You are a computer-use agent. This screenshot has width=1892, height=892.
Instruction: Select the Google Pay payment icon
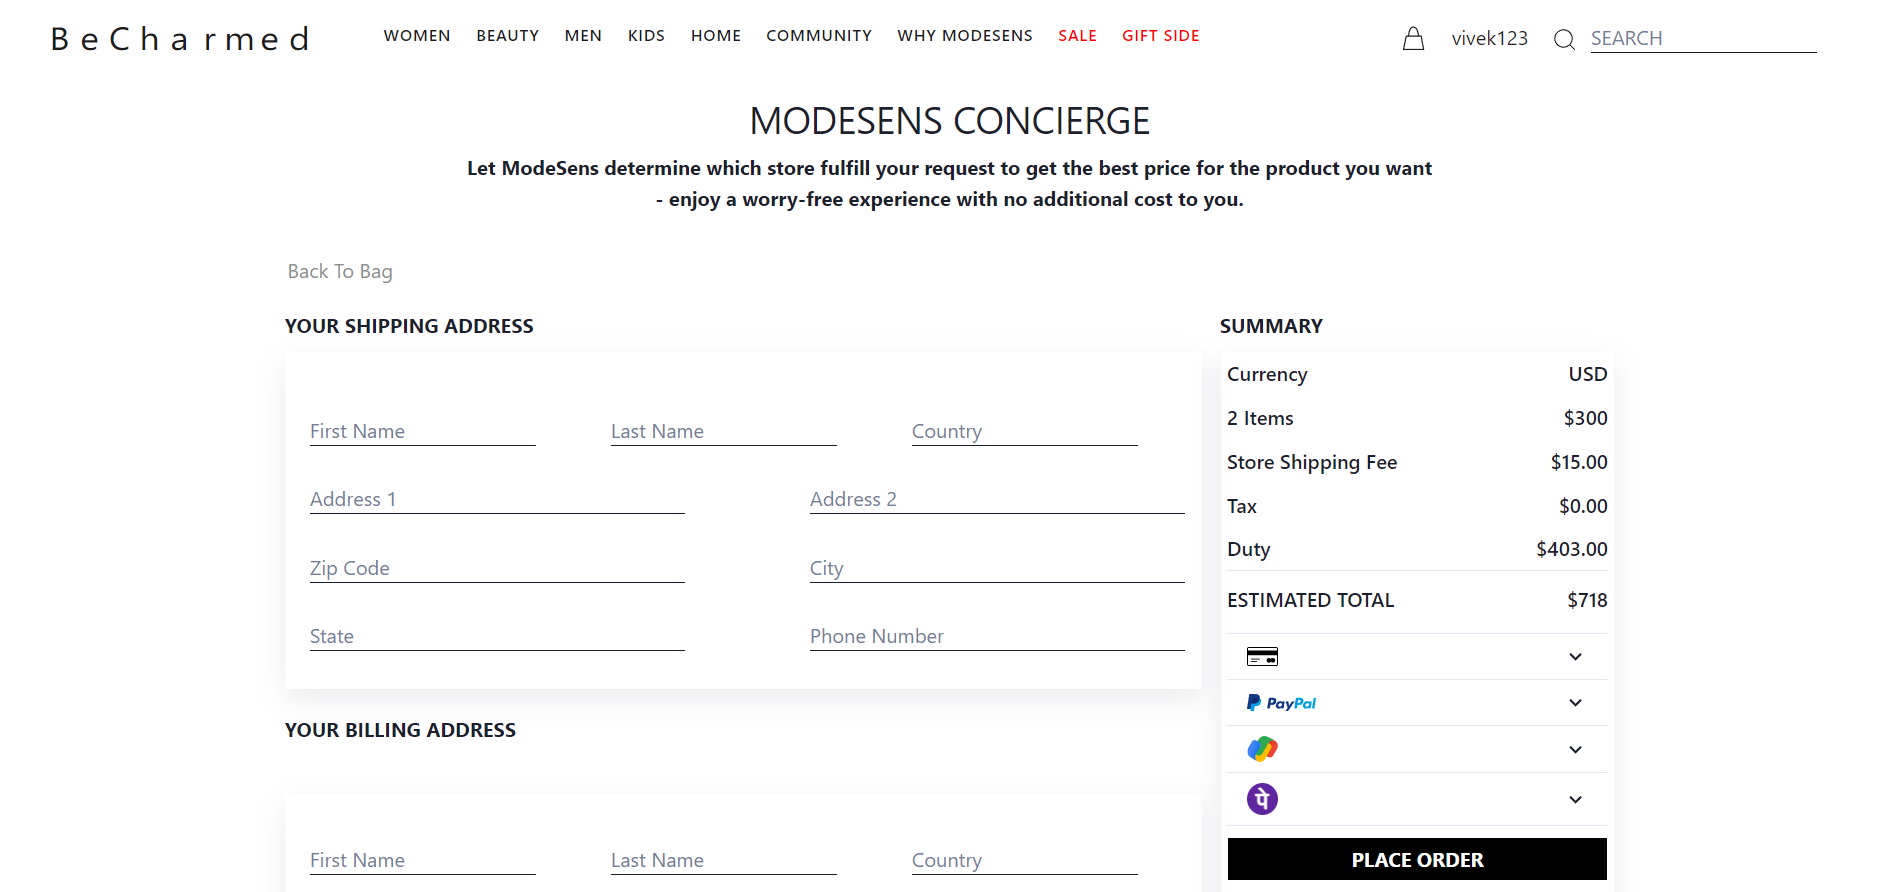click(x=1261, y=748)
